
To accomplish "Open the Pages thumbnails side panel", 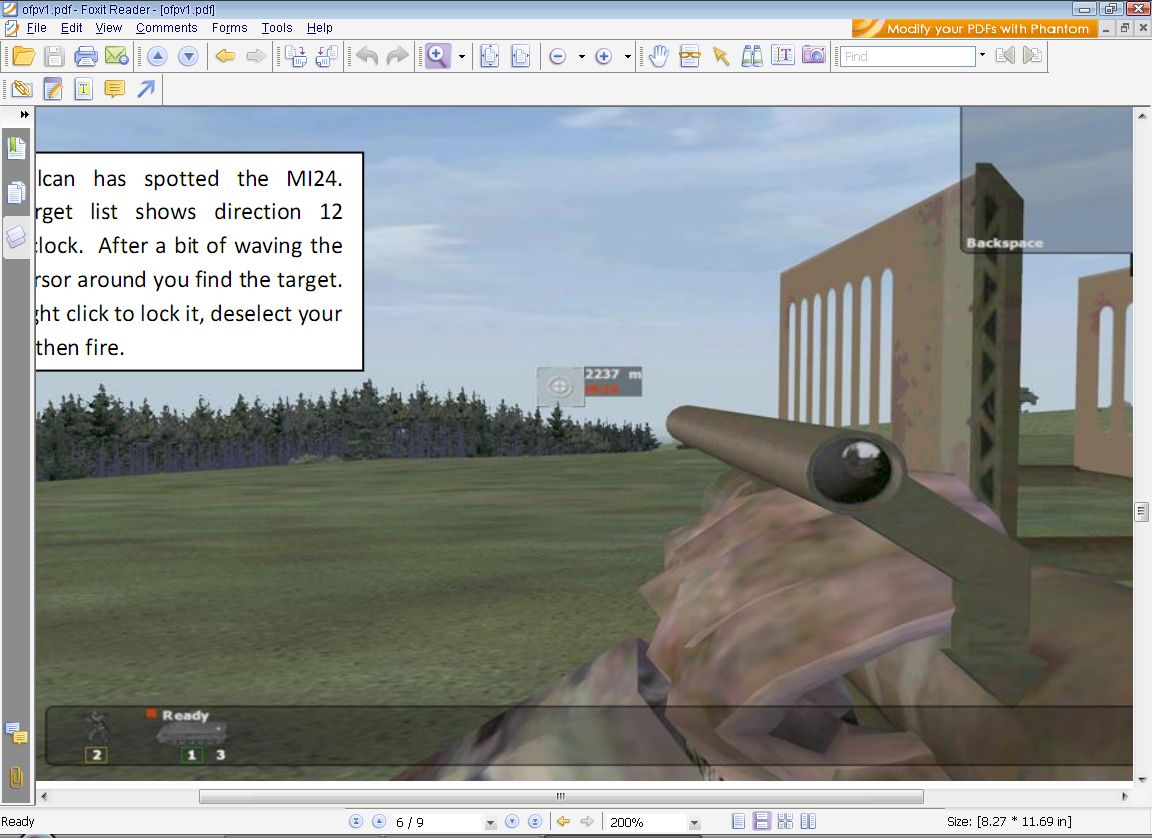I will (16, 192).
